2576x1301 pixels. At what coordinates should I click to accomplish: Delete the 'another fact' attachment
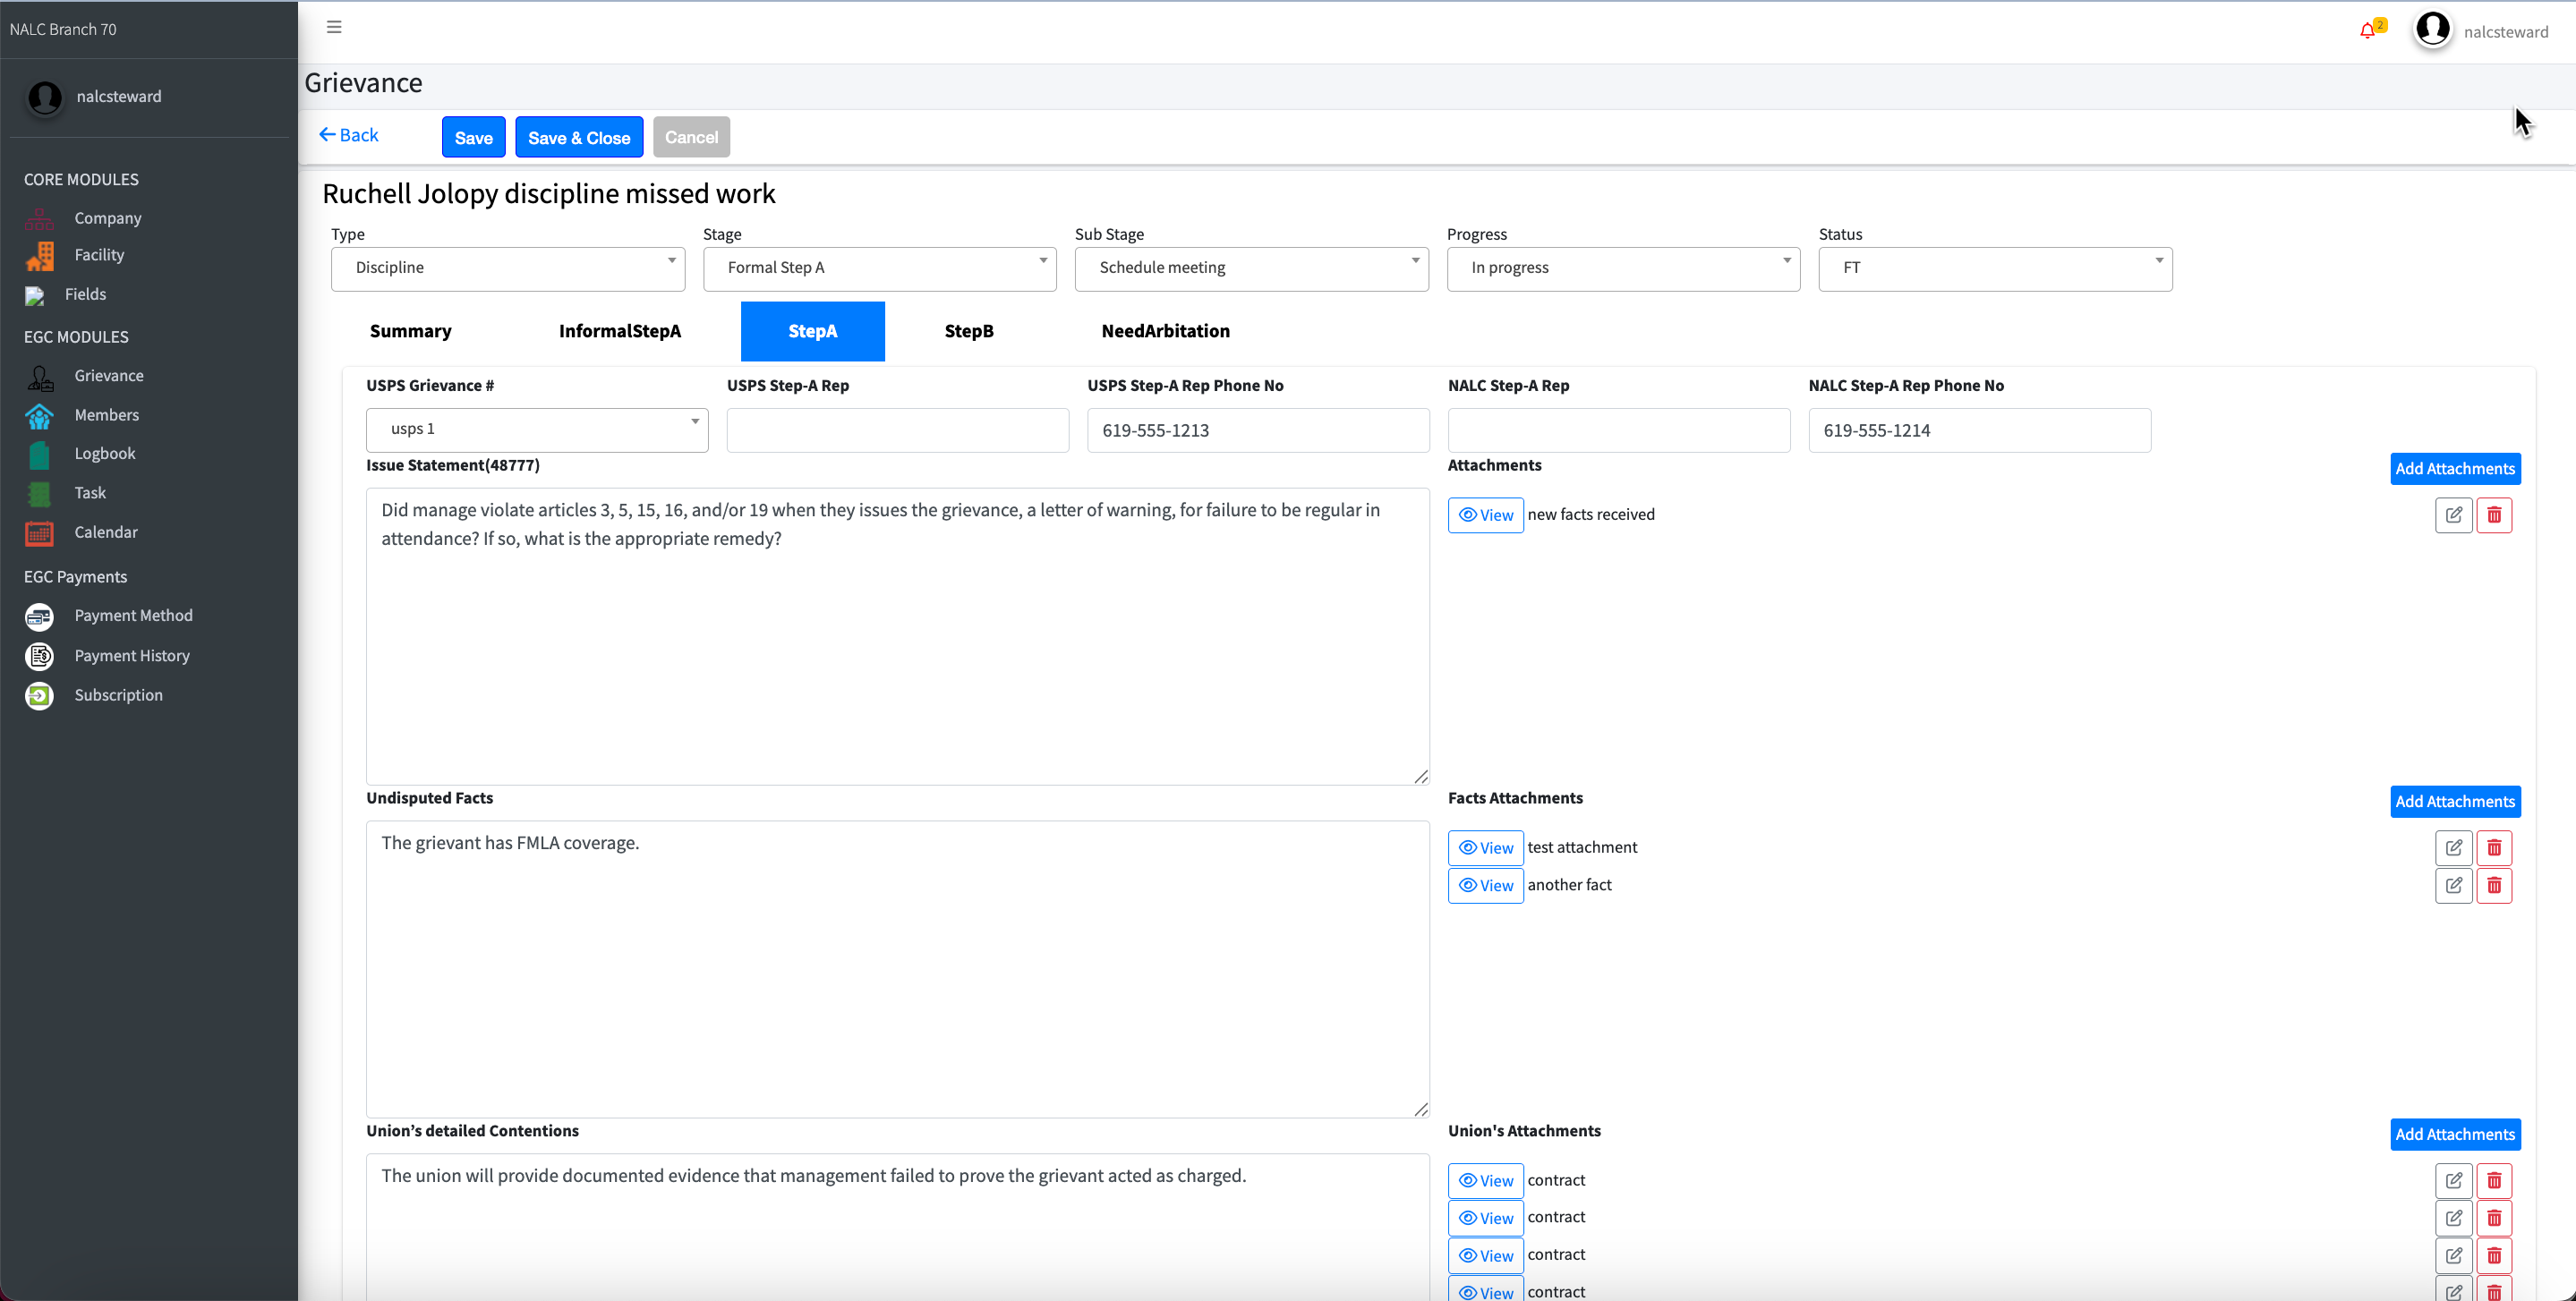click(2494, 885)
